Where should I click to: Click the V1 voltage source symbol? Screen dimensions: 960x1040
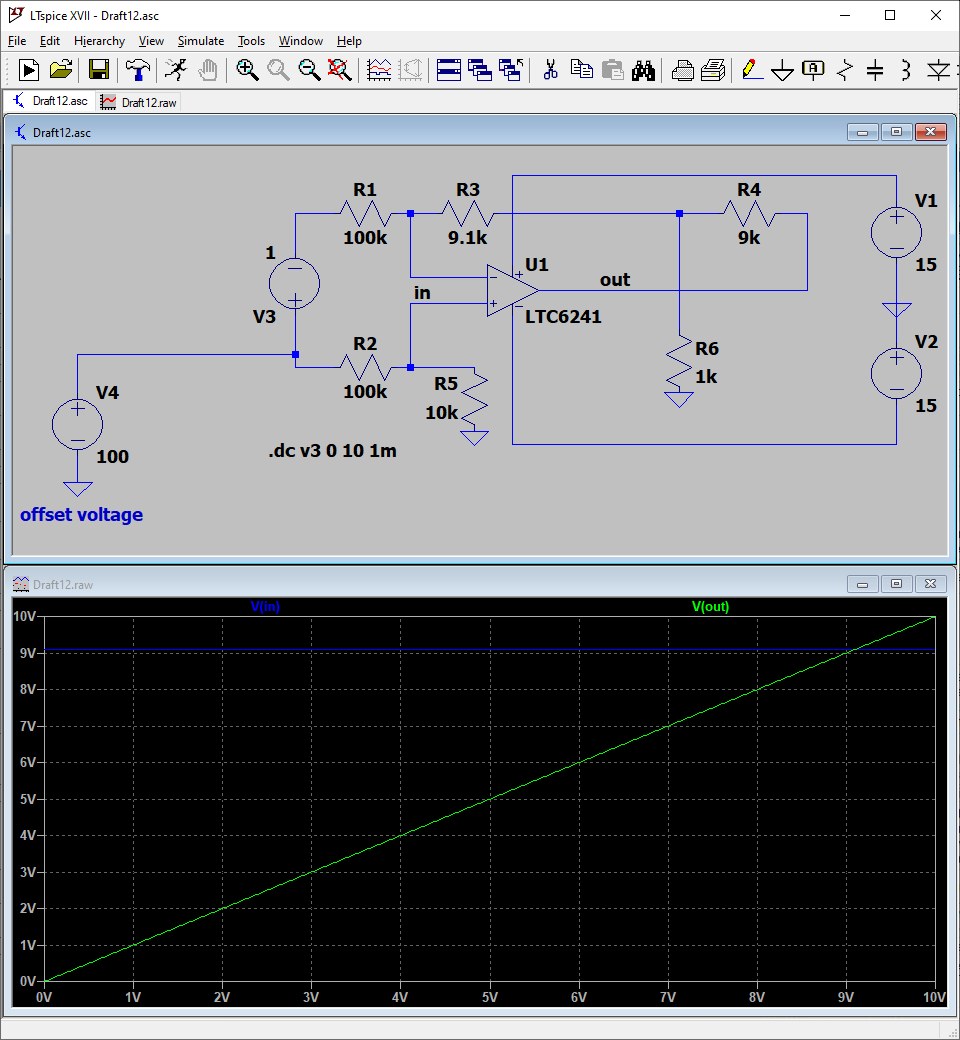point(896,232)
